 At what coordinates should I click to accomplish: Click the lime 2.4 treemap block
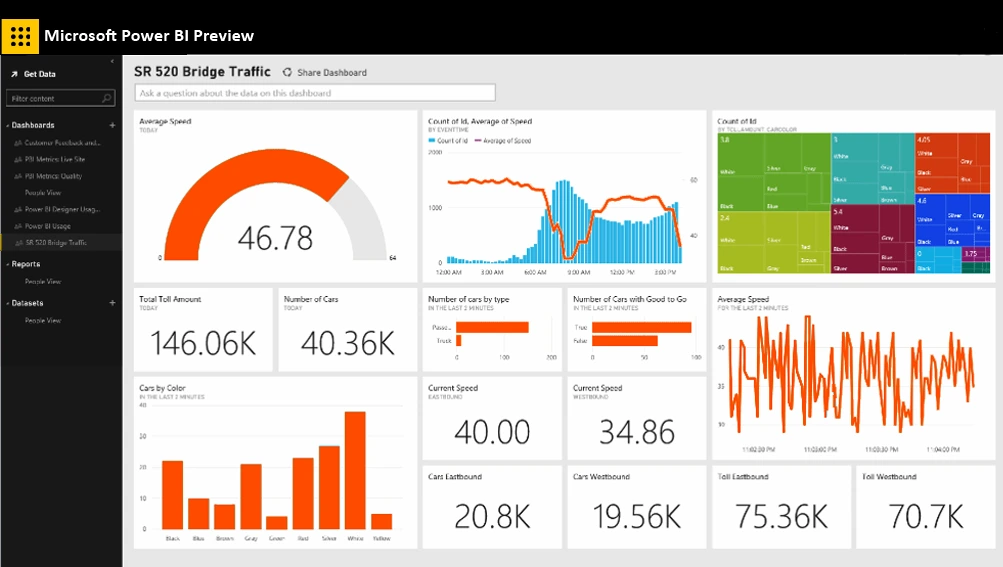pos(774,243)
